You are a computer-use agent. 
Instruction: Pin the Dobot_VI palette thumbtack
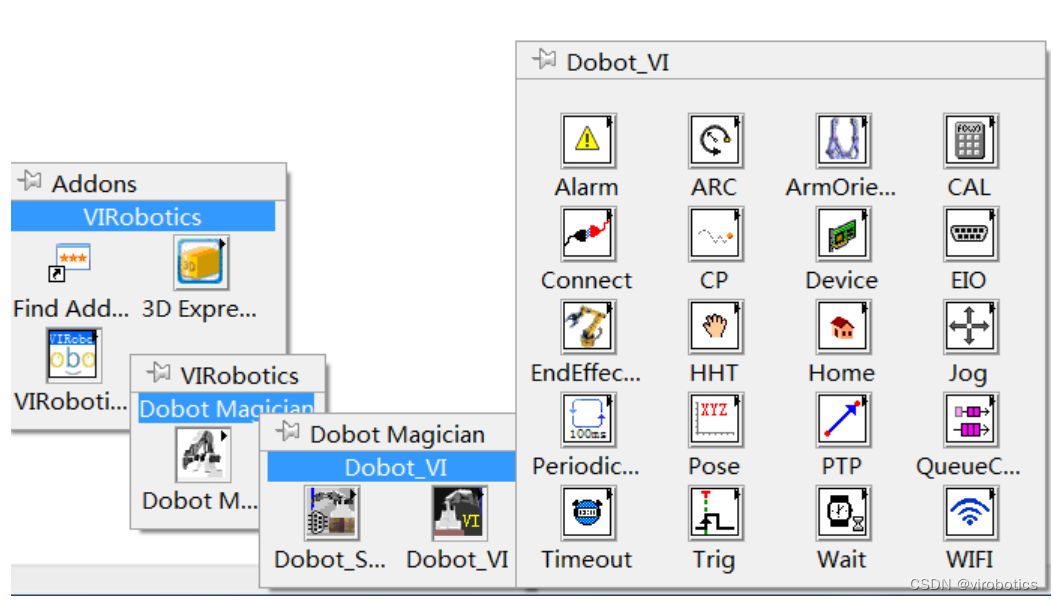pos(545,60)
